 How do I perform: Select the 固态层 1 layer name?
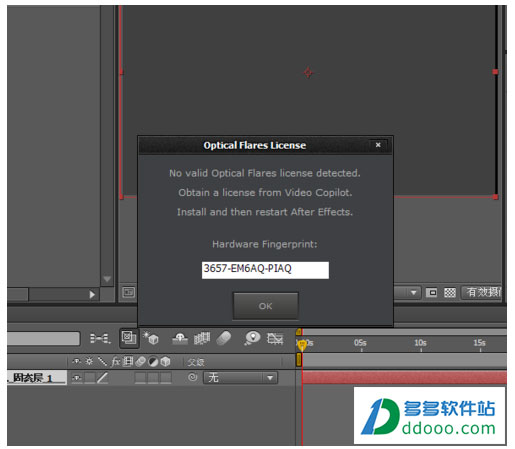(32, 378)
